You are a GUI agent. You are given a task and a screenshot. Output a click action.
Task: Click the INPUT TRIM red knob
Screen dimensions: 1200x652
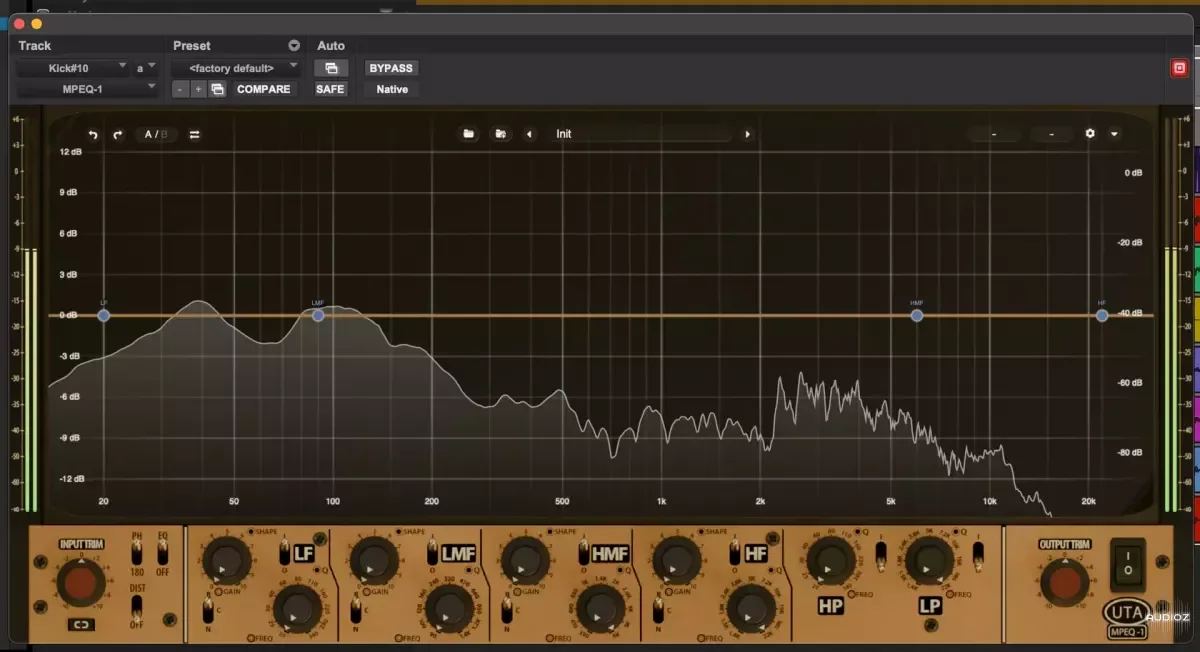pyautogui.click(x=81, y=583)
